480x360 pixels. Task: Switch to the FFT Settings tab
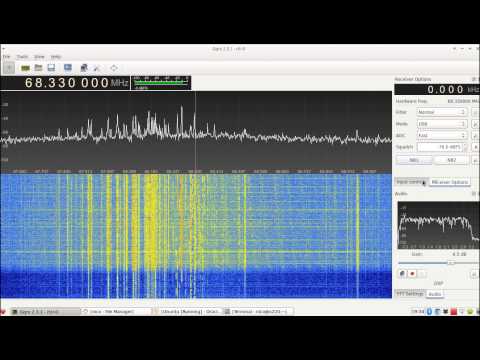point(410,294)
